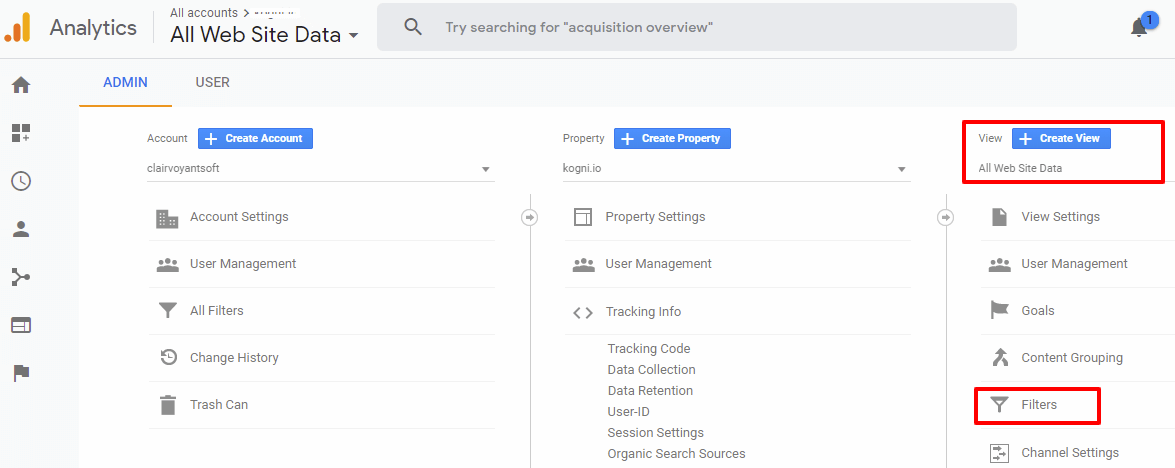Open Behavior icon in left sidebar
Image resolution: width=1175 pixels, height=468 pixels.
point(21,325)
